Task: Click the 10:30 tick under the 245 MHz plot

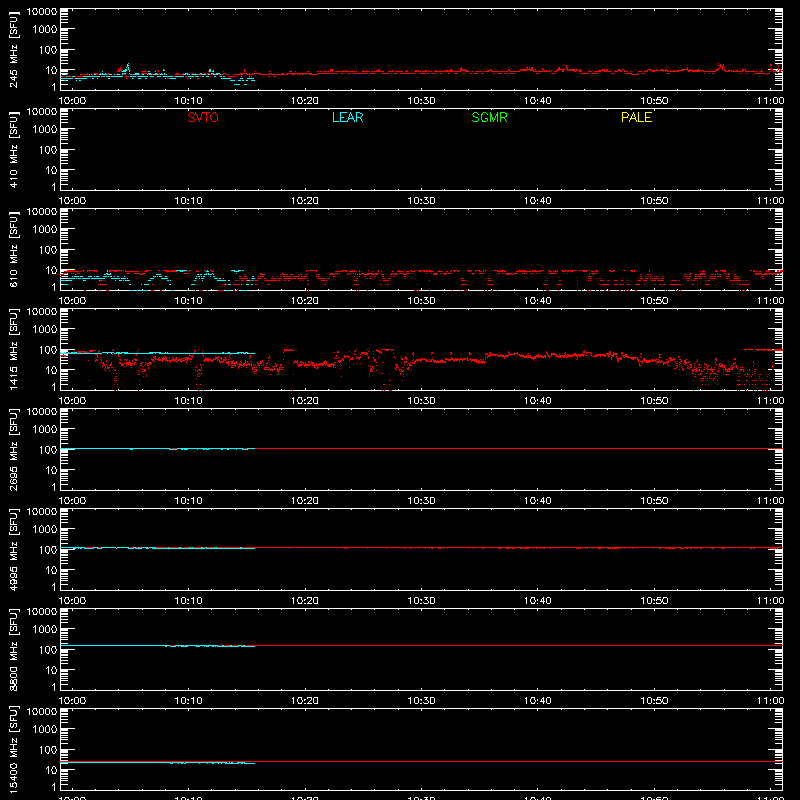Action: (421, 101)
